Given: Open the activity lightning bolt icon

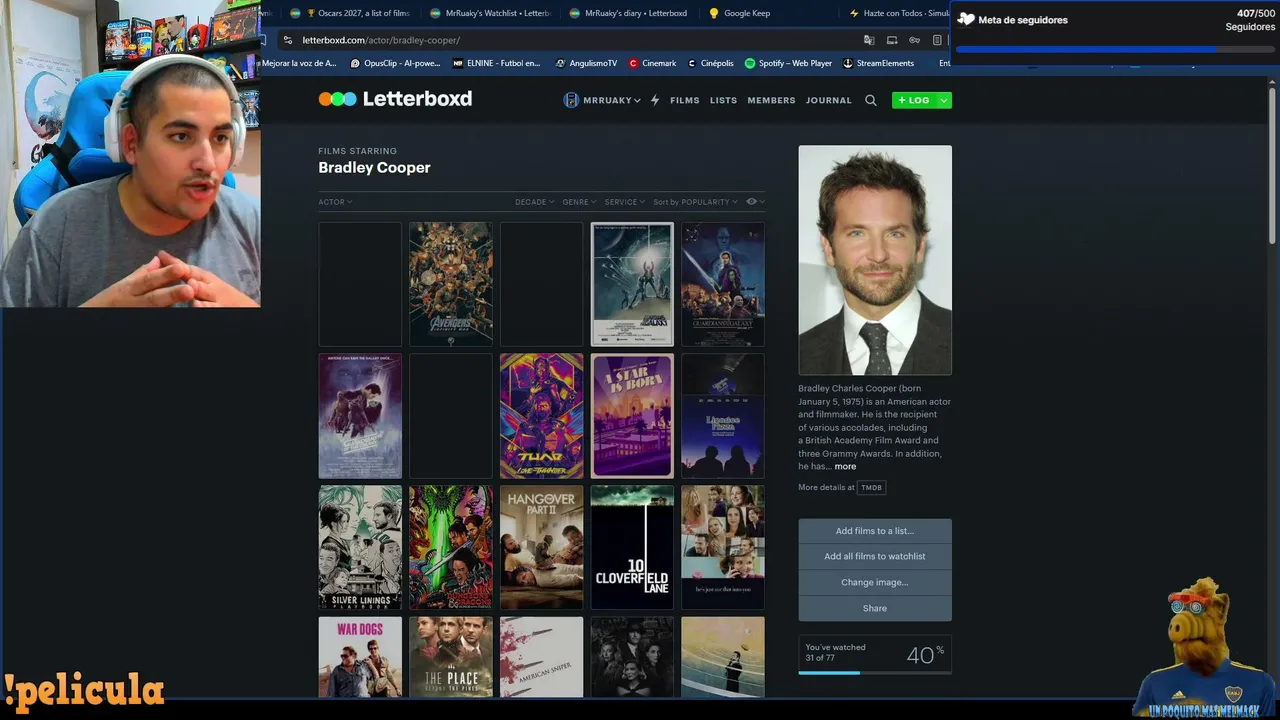Looking at the screenshot, I should 655,100.
